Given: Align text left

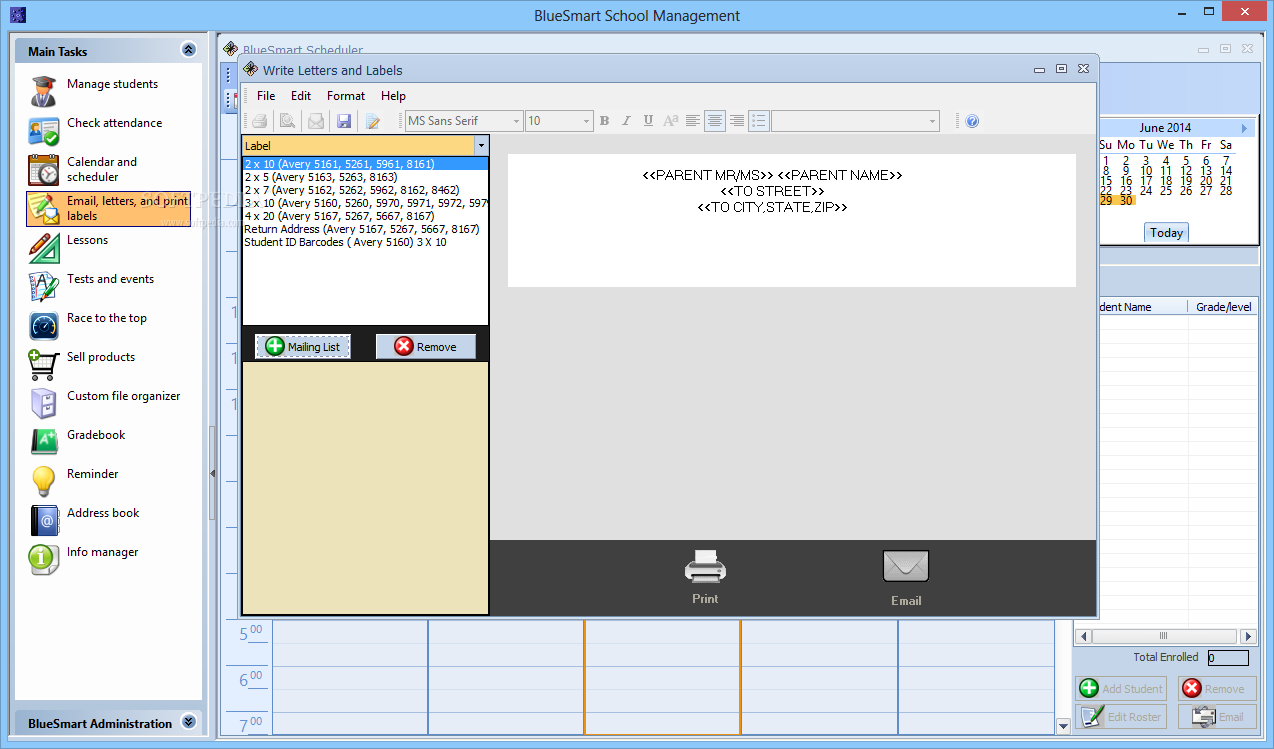Looking at the screenshot, I should coord(693,121).
